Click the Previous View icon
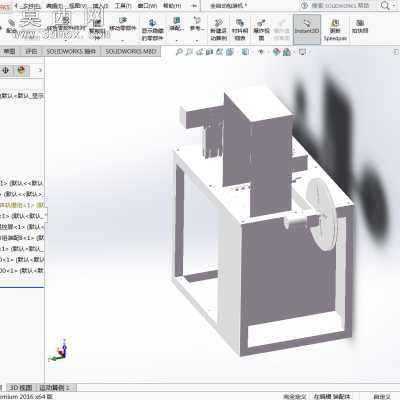This screenshot has width=400, height=400. pos(200,52)
